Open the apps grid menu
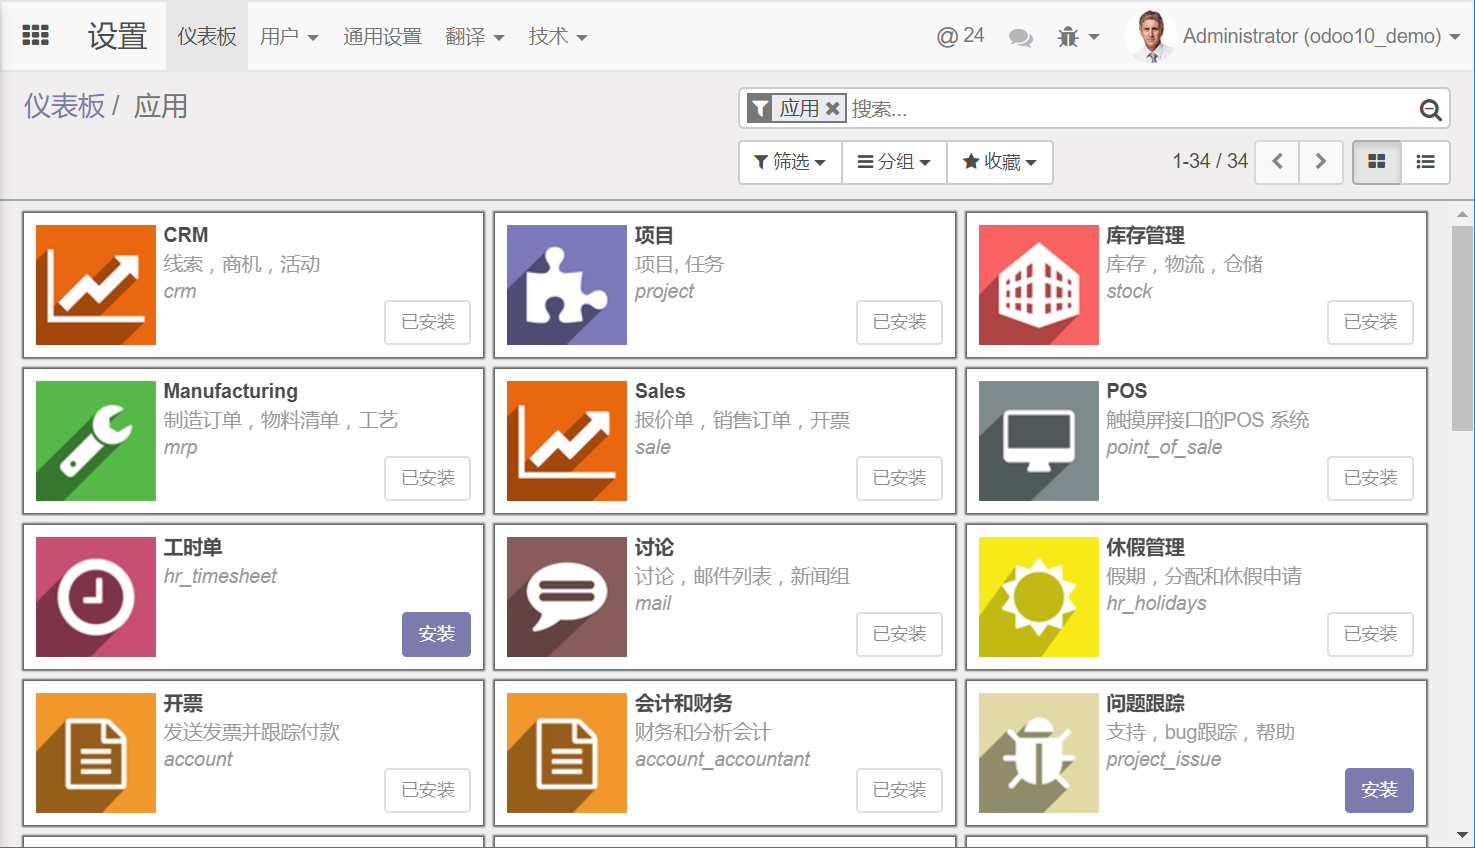 (x=35, y=35)
